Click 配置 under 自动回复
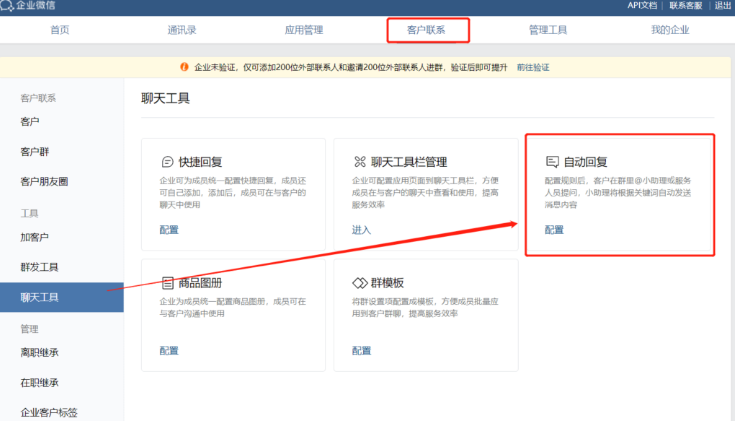 [553, 230]
